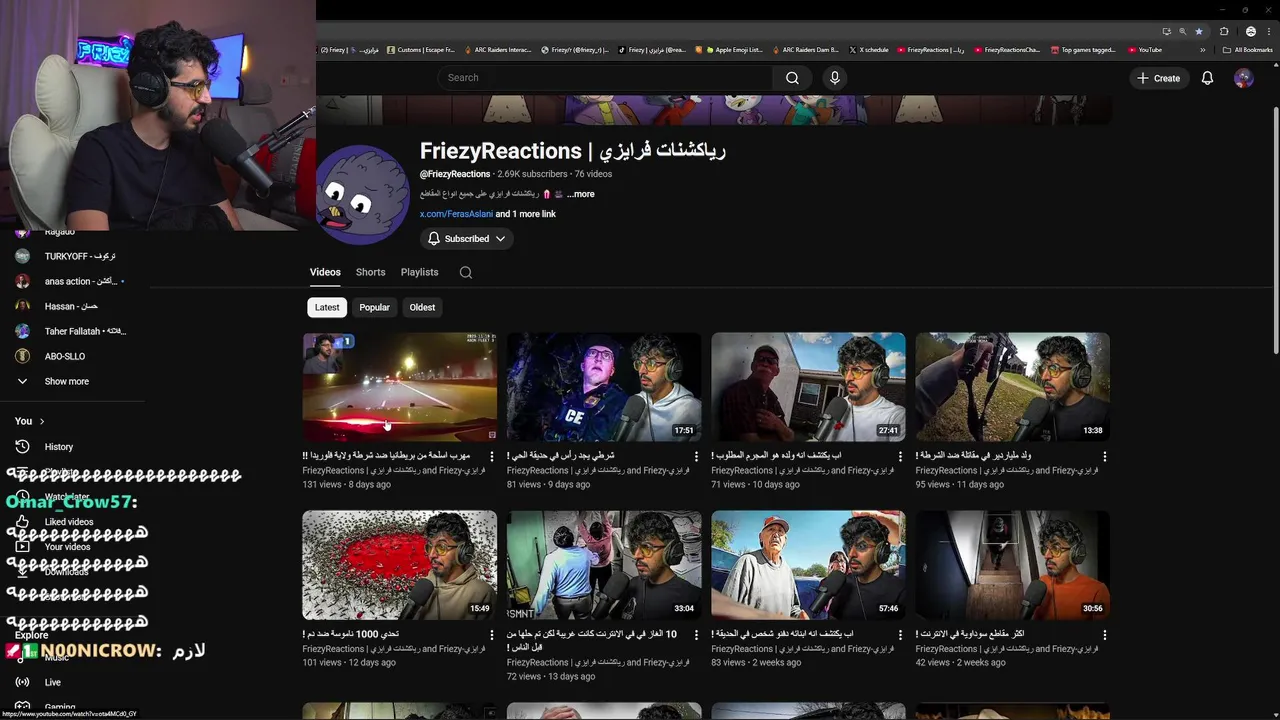Viewport: 1280px width, 720px height.
Task: Open more options for the 95 views video
Action: pos(1104,457)
